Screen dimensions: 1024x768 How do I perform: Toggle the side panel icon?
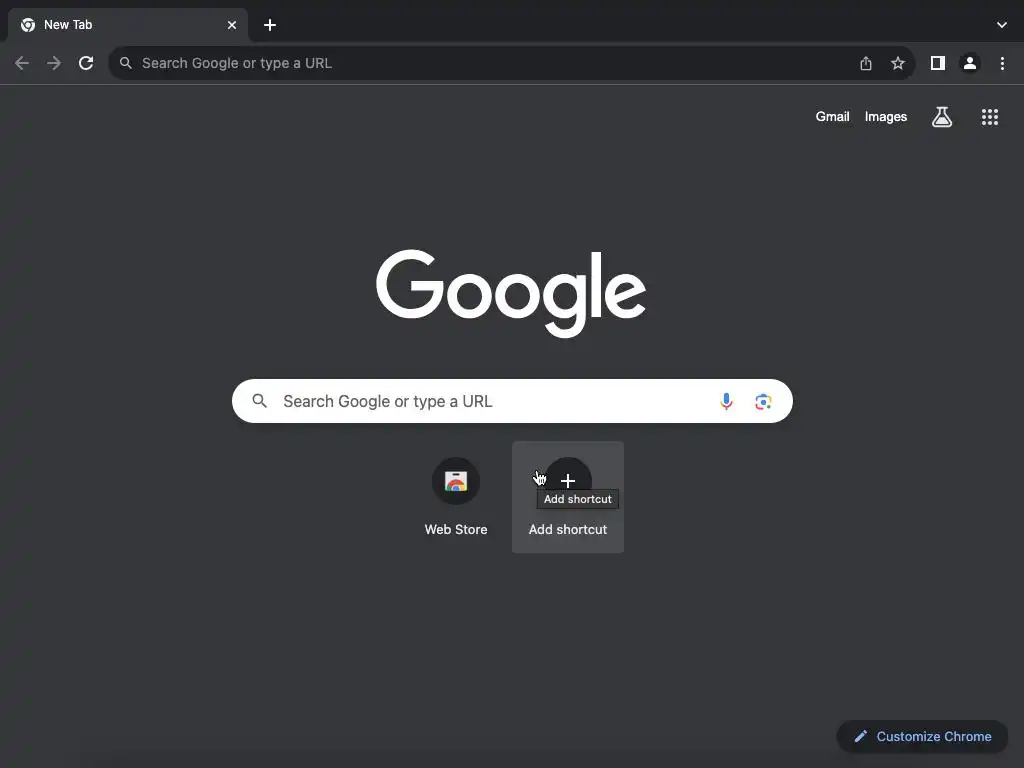tap(938, 63)
